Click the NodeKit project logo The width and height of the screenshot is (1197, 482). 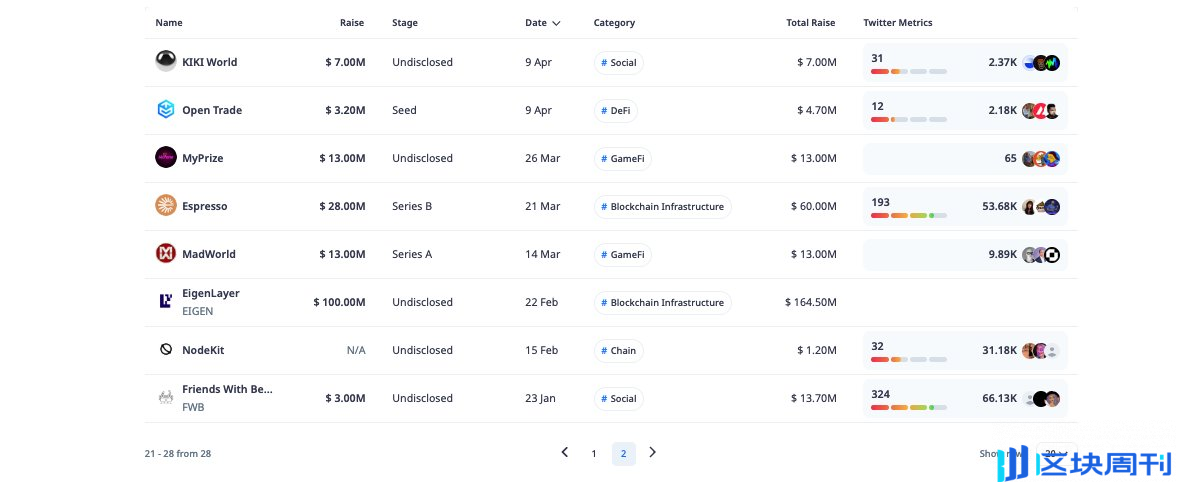(x=166, y=350)
